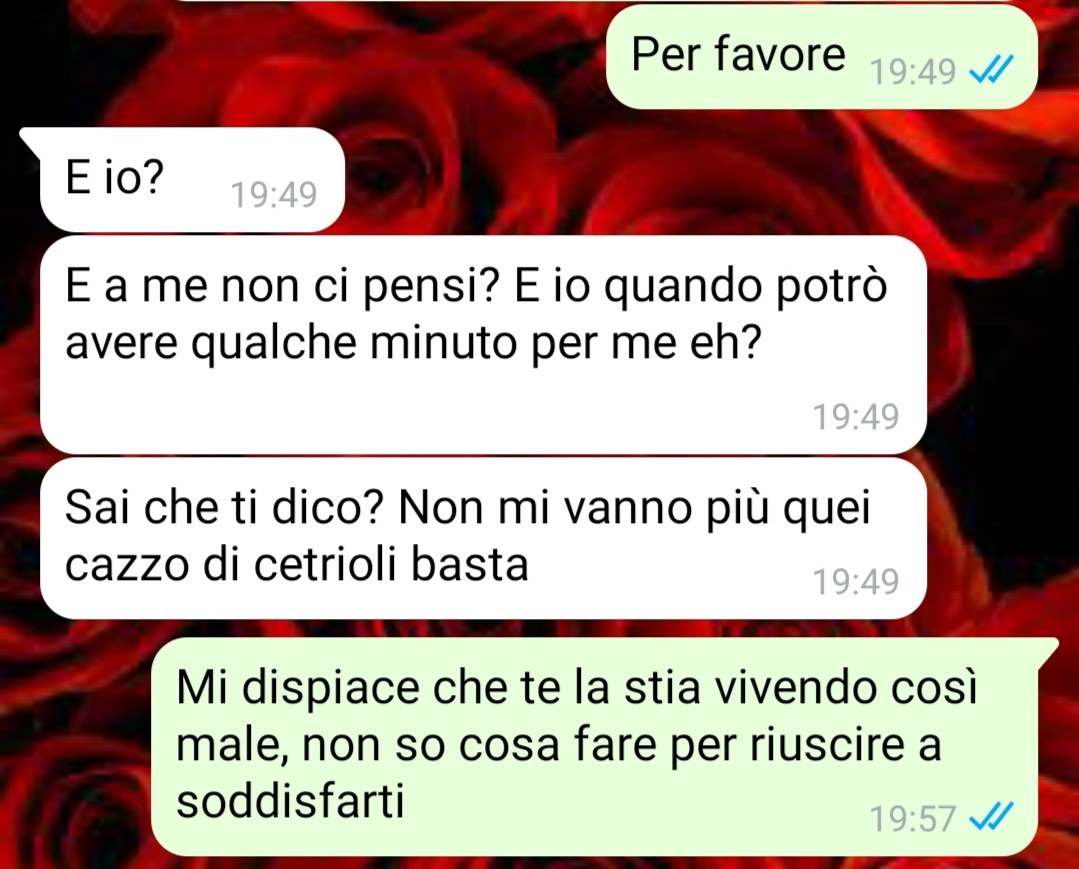The height and width of the screenshot is (869, 1079).
Task: Tap the blank space inside the "E a me" bubble
Action: tap(413, 413)
